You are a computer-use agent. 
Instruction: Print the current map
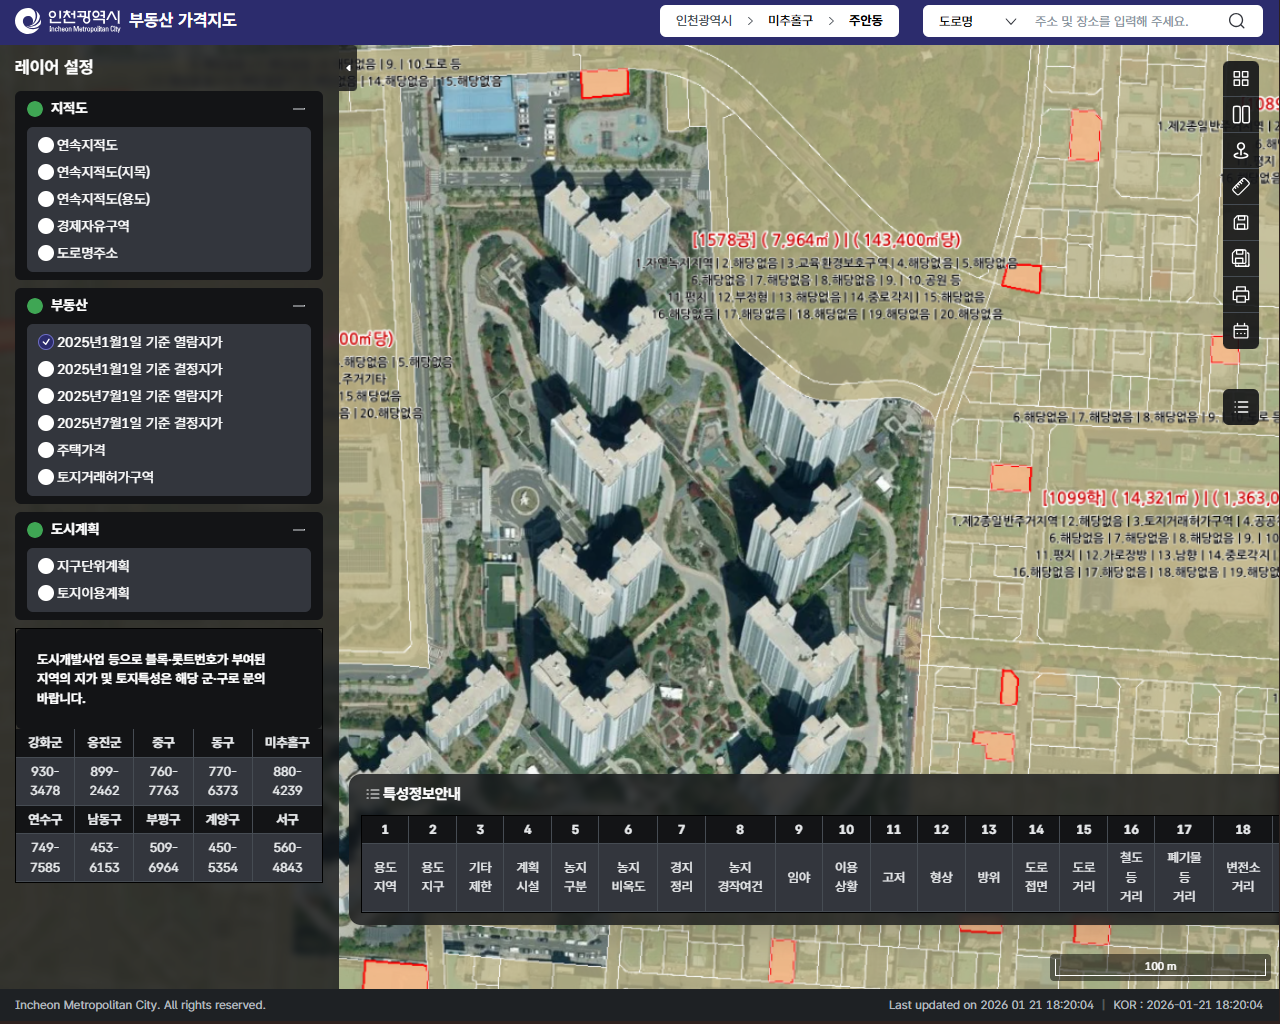(x=1241, y=295)
